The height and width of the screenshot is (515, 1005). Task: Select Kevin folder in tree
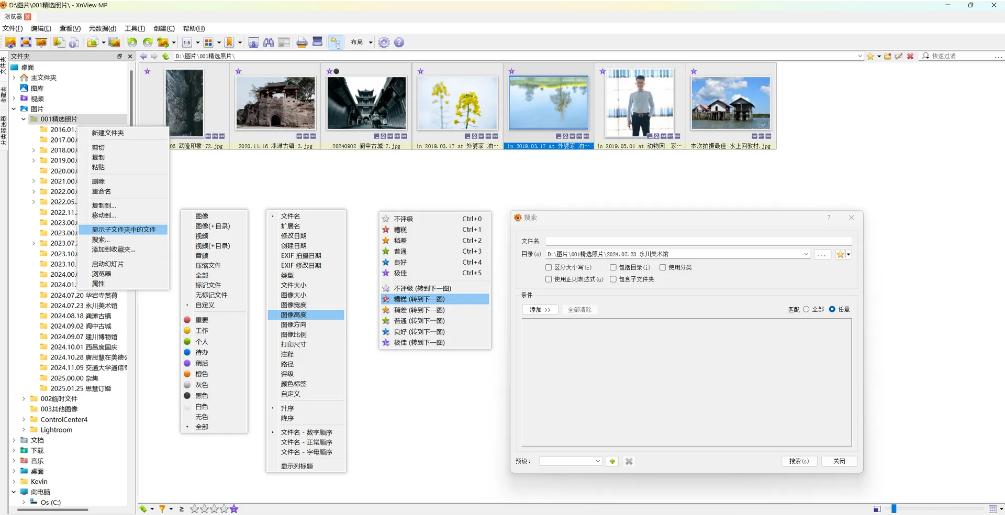(39, 481)
